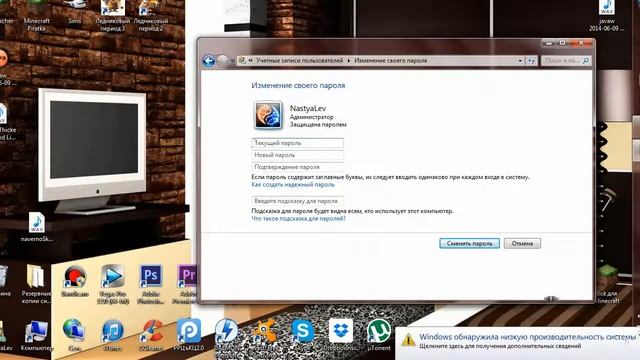The image size is (640, 360).
Task: Open the recent pages dropdown beside the nav arrows
Action: (232, 61)
